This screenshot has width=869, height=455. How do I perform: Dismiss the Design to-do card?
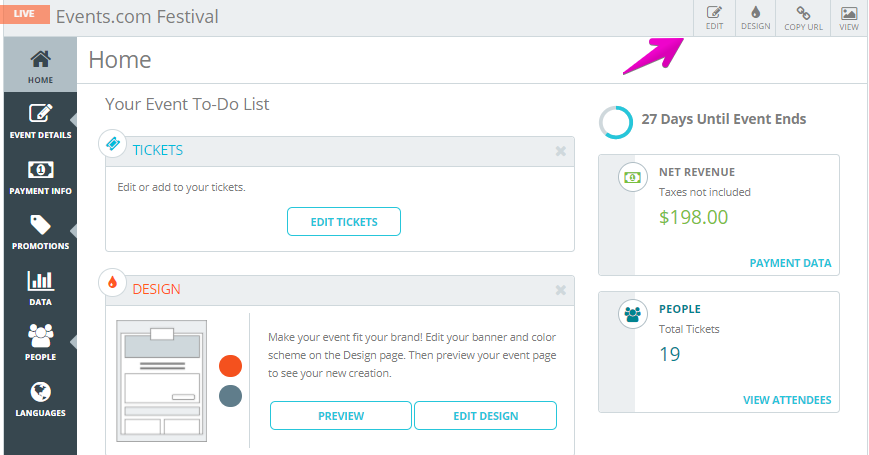[561, 290]
